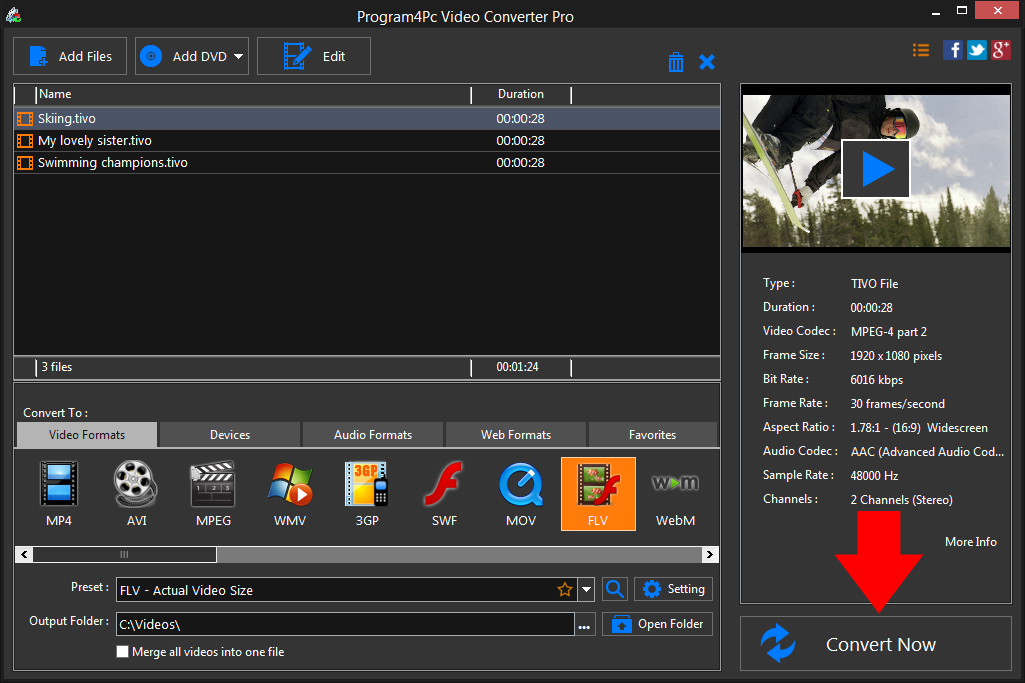Switch to the Favorites tab
This screenshot has width=1025, height=683.
pyautogui.click(x=652, y=435)
